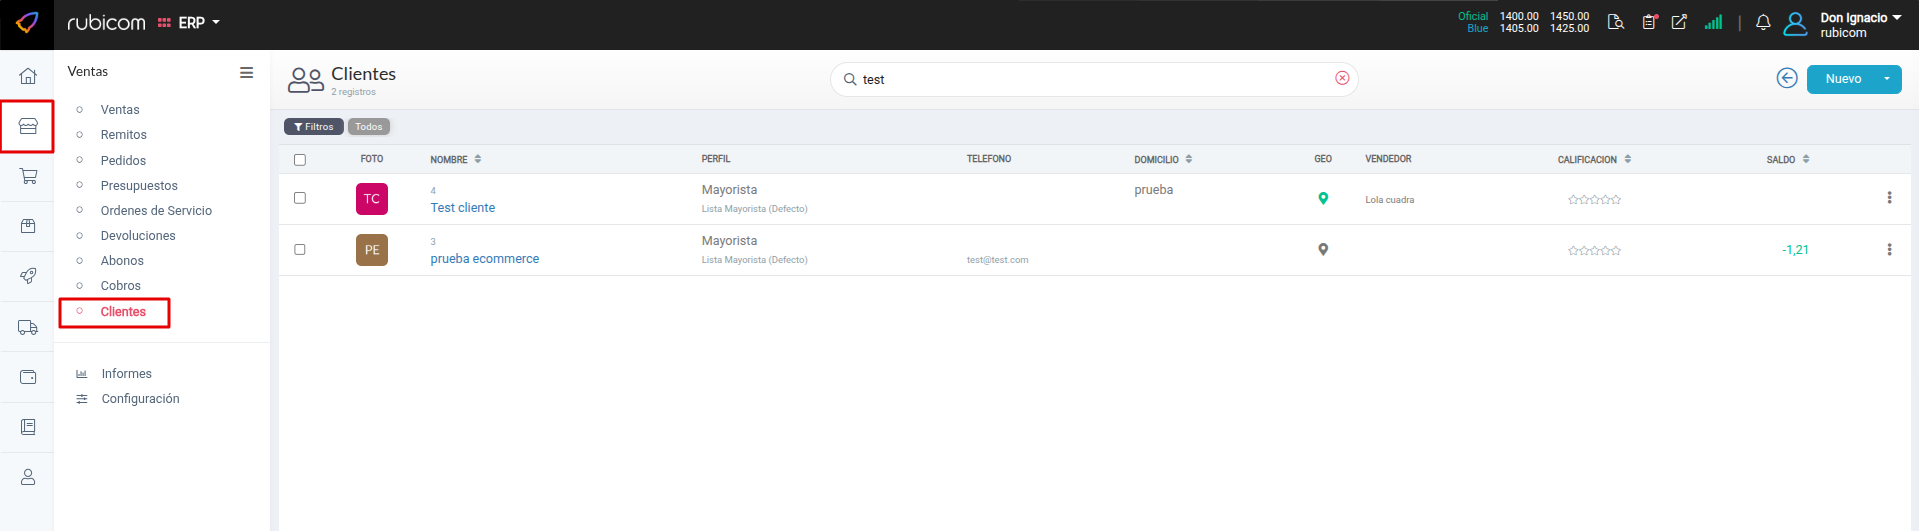Open Don Ignacio user account menu
The height and width of the screenshot is (531, 1919).
[x=1858, y=24]
